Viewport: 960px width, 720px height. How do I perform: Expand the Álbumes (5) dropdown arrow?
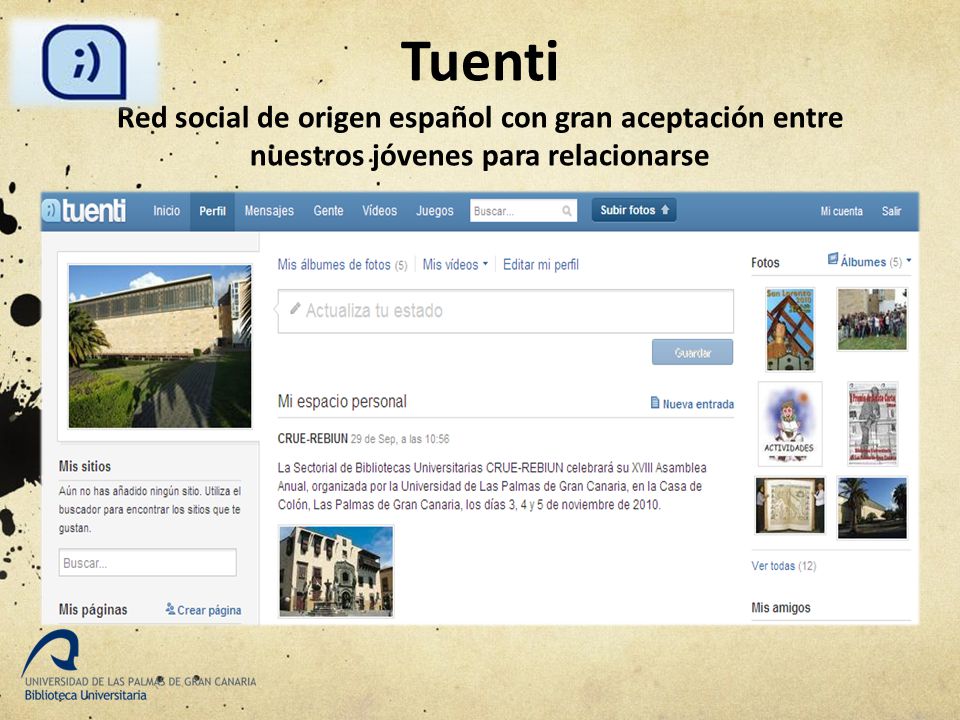click(909, 261)
